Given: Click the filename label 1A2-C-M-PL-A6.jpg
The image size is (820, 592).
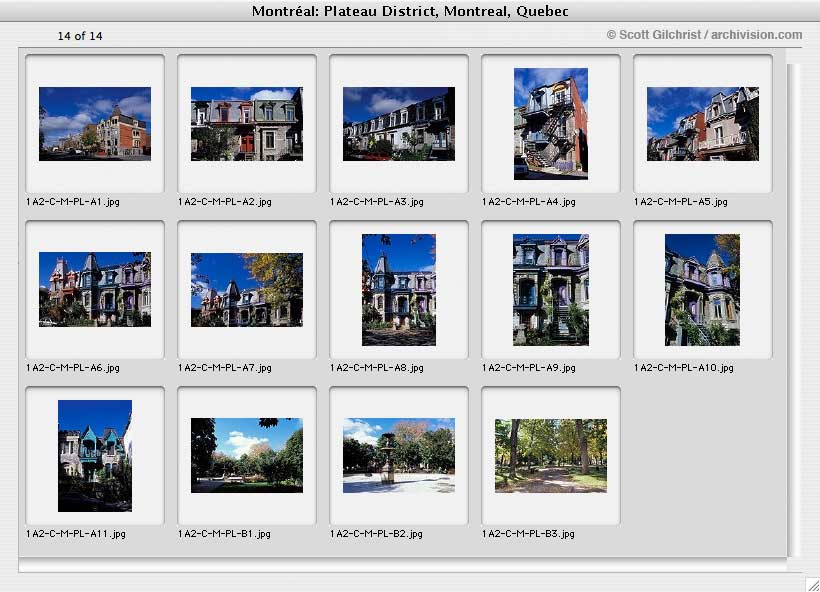Looking at the screenshot, I should click(x=73, y=368).
